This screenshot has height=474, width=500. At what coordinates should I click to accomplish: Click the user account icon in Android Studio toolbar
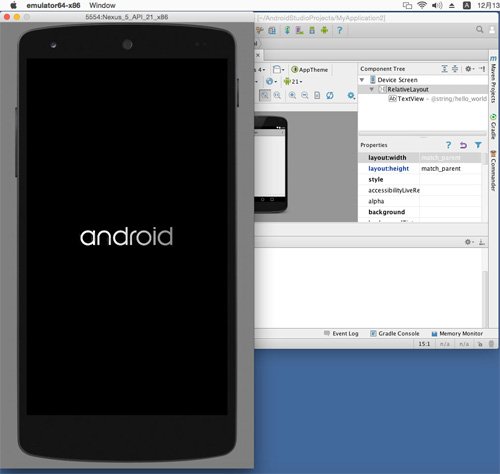point(492,30)
